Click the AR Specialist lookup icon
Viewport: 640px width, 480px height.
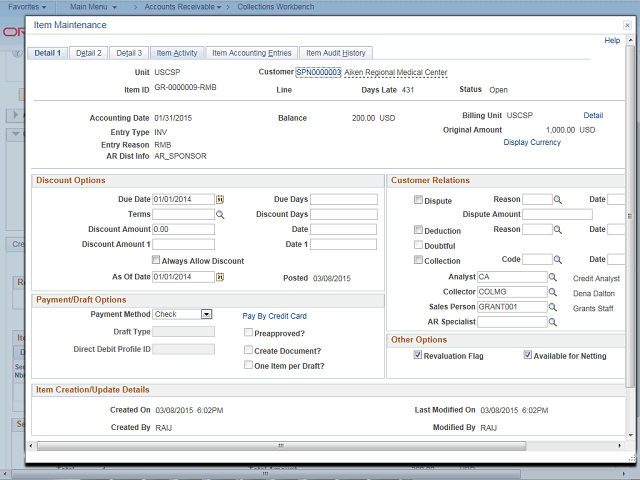pos(552,323)
